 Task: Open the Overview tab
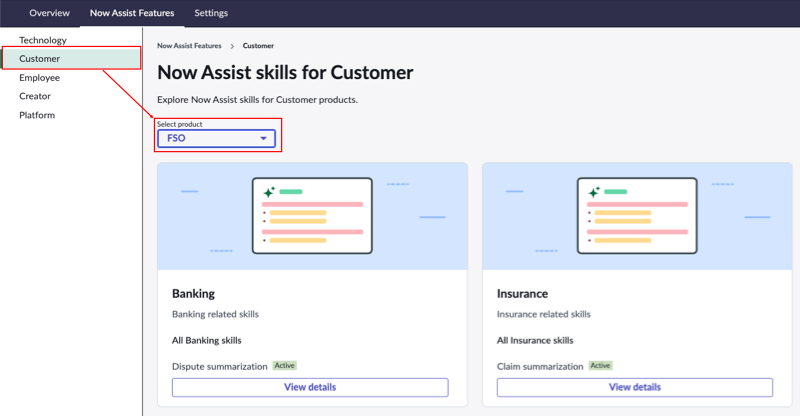[x=49, y=13]
